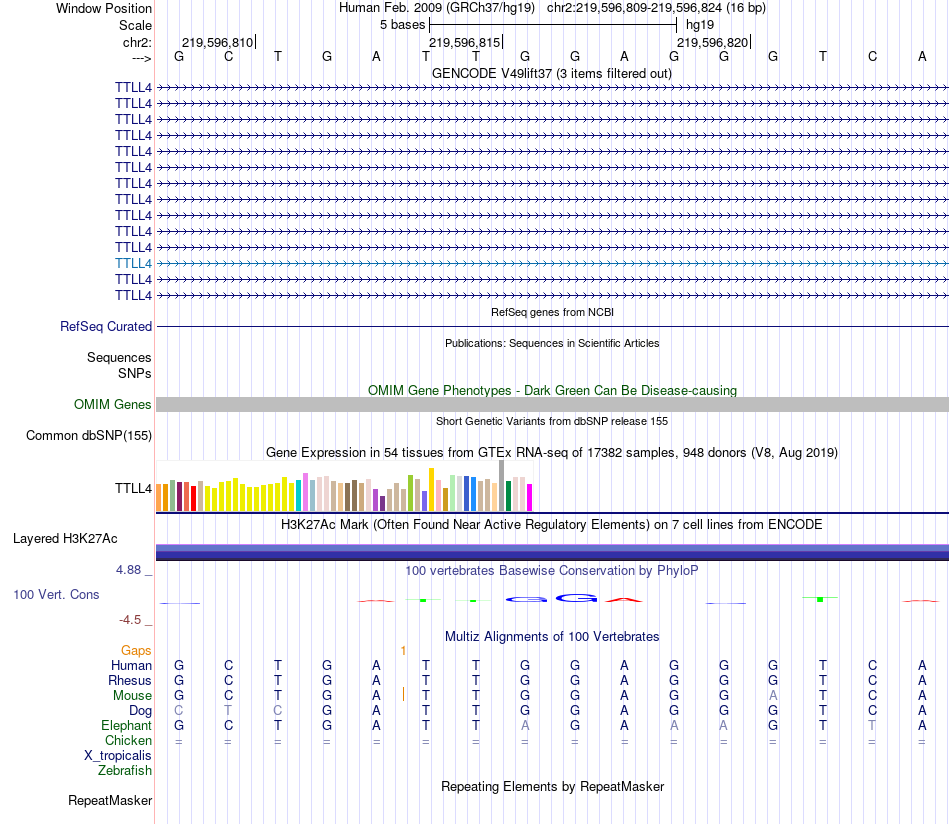Click the orange gap count 1 in Gaps row
Image resolution: width=950 pixels, height=824 pixels.
(x=403, y=651)
